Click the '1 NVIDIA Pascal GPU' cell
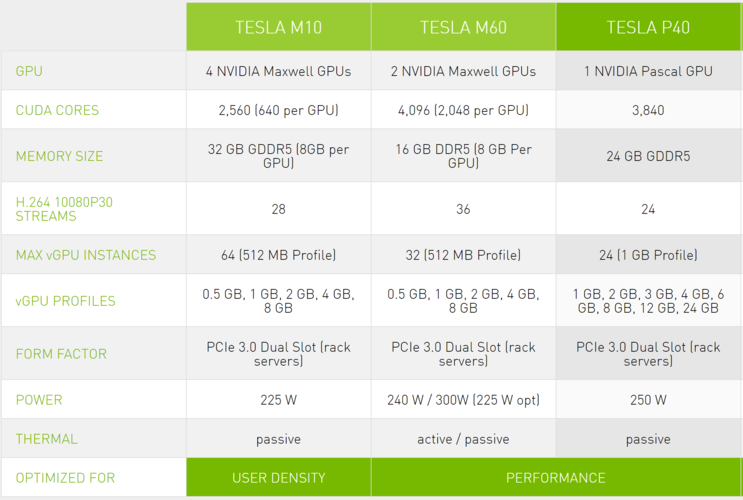Viewport: 743px width, 500px height. [648, 71]
